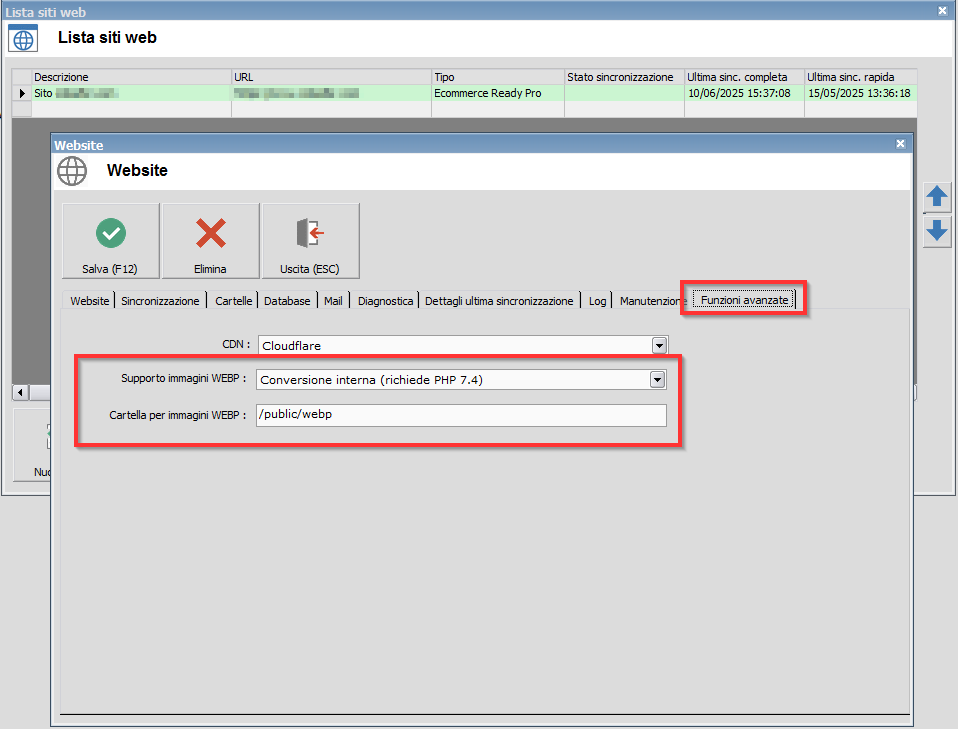Click the Lista siti web globe icon

point(23,39)
